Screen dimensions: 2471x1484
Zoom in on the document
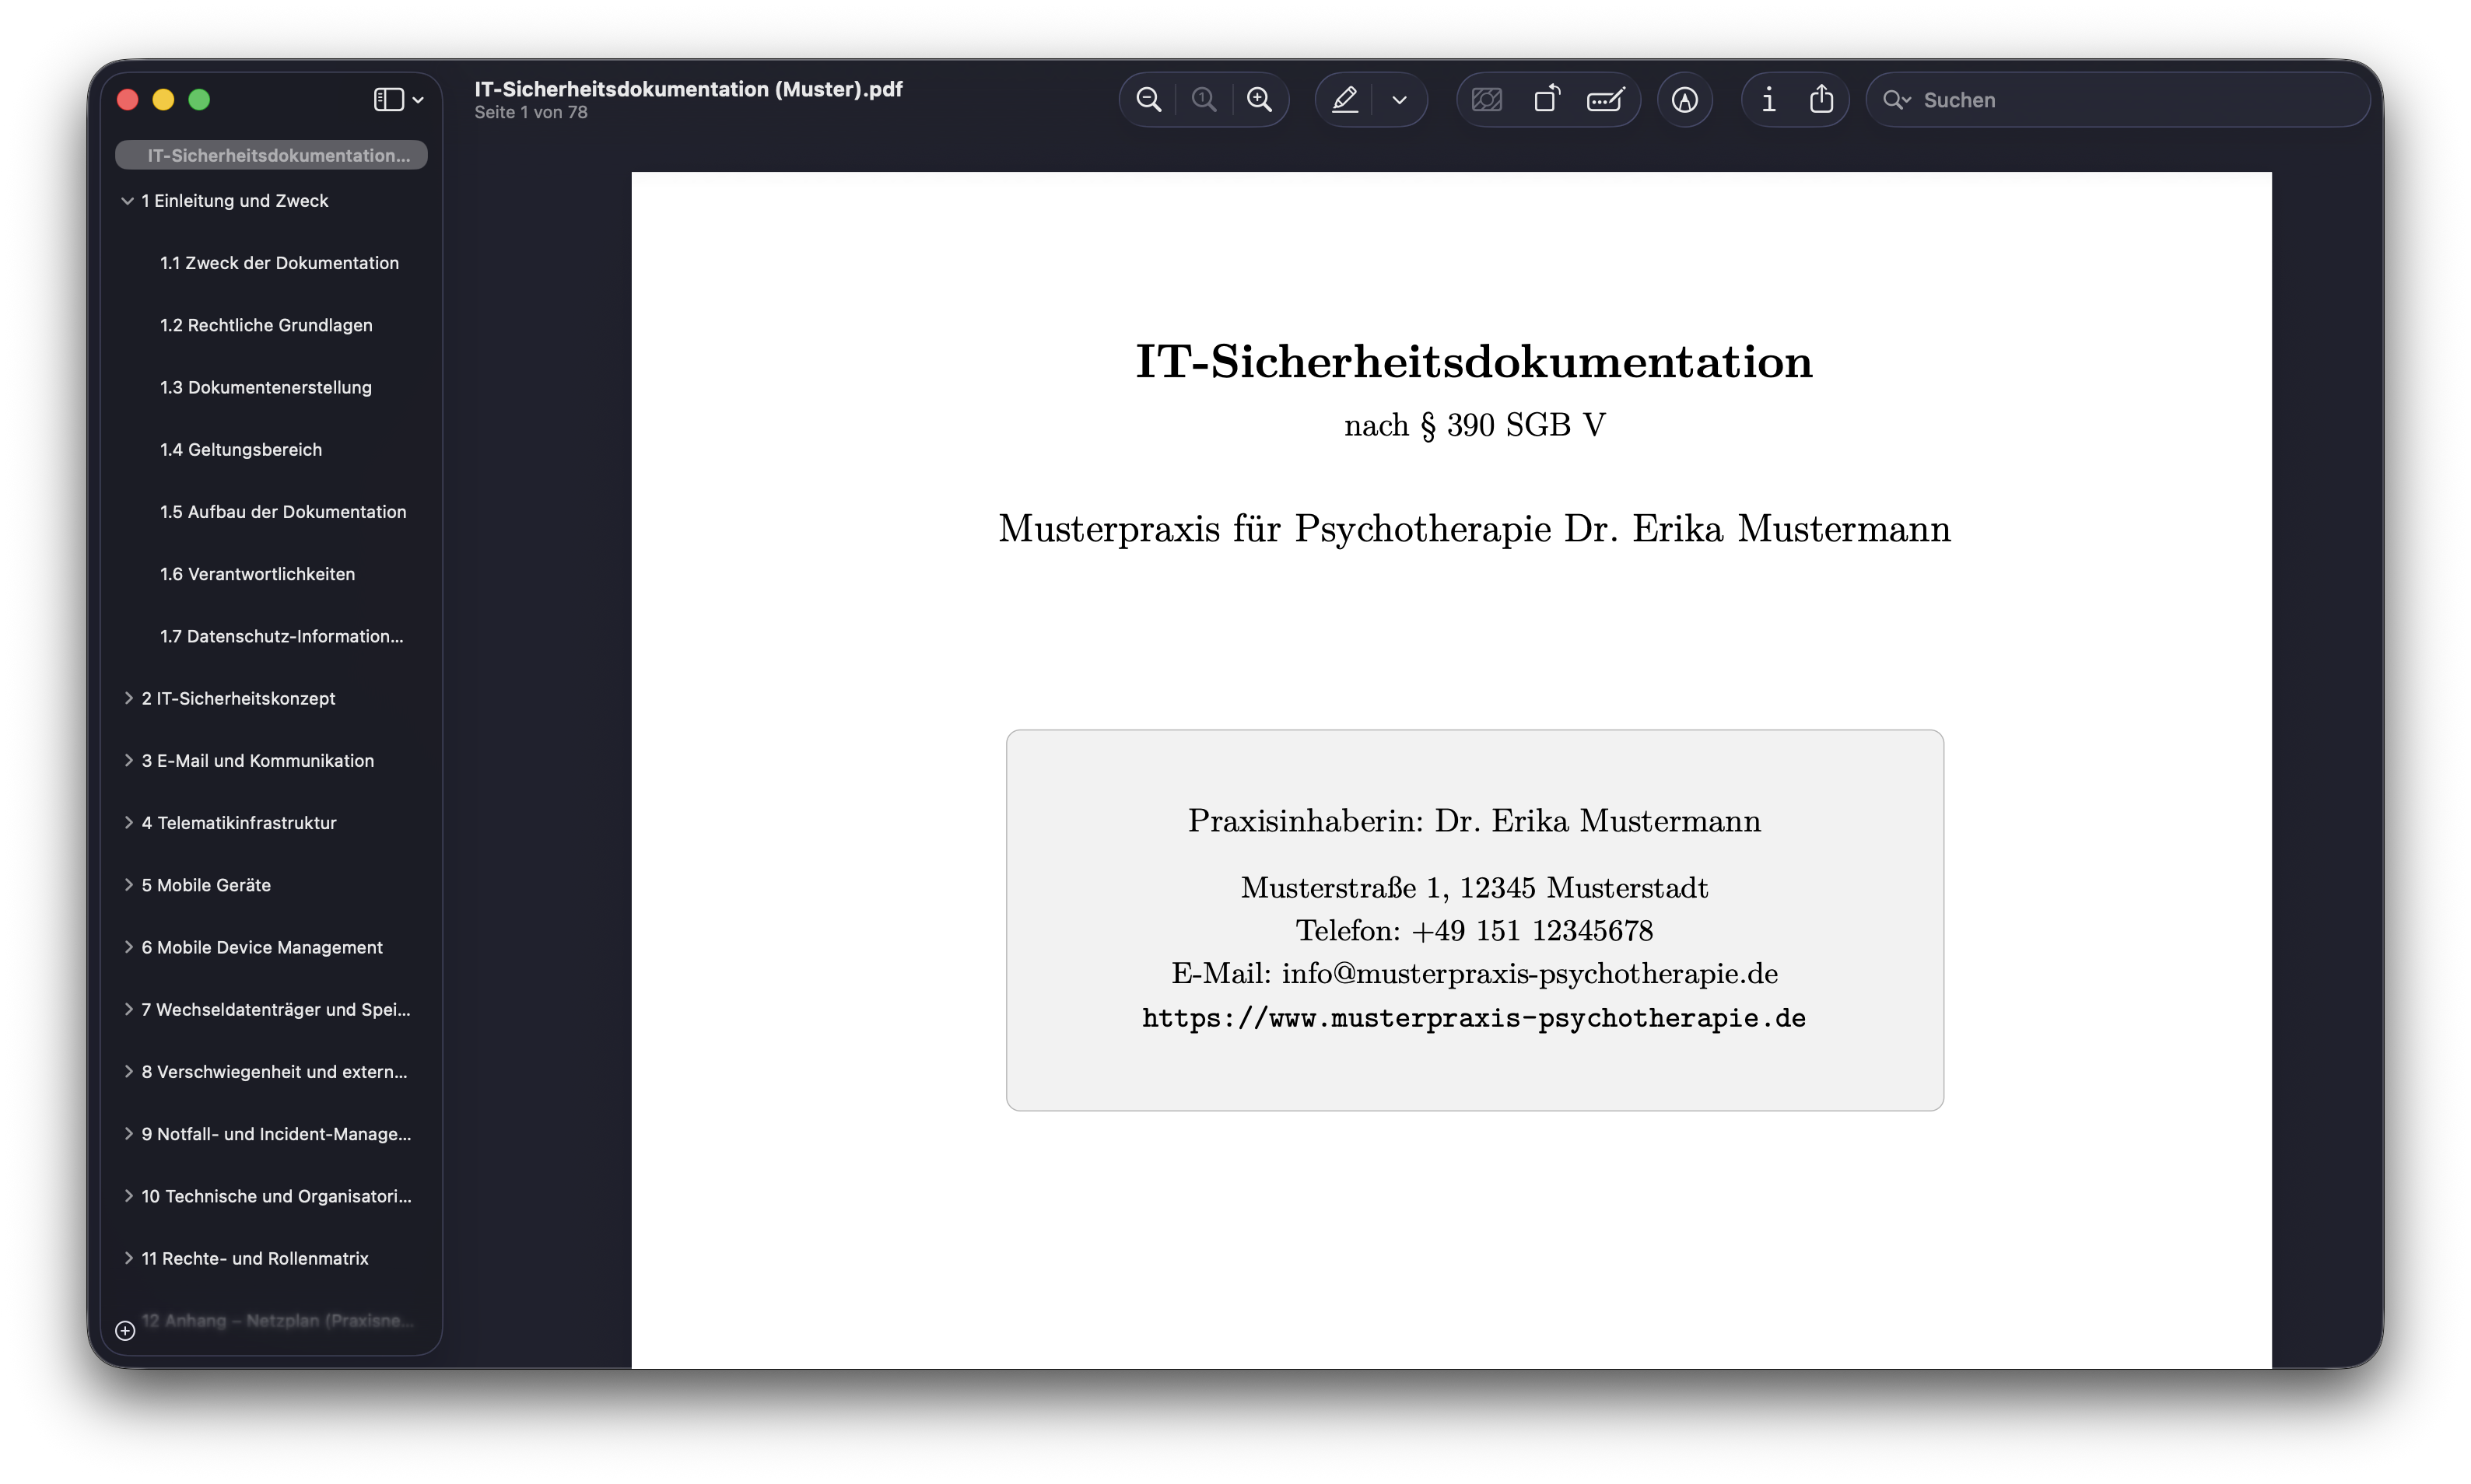[x=1260, y=99]
